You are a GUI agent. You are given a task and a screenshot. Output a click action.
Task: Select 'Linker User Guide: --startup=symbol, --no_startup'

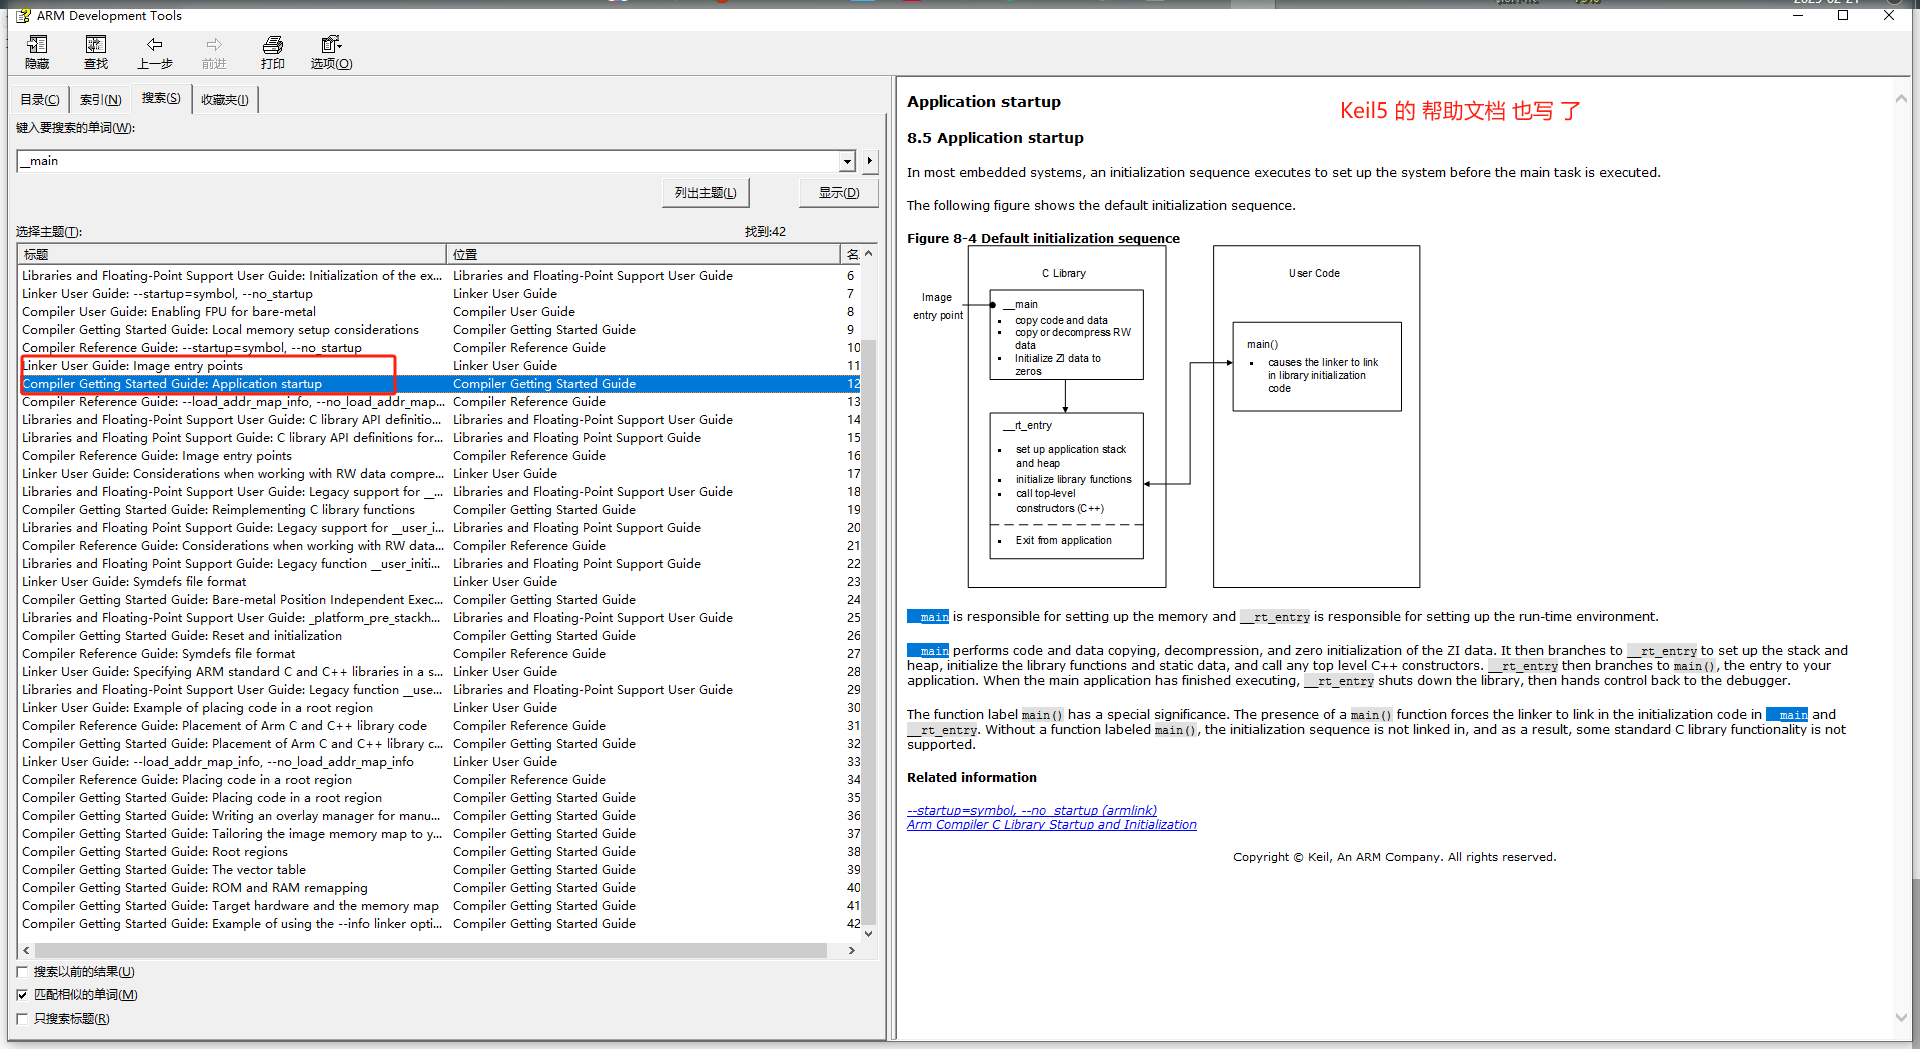tap(167, 294)
